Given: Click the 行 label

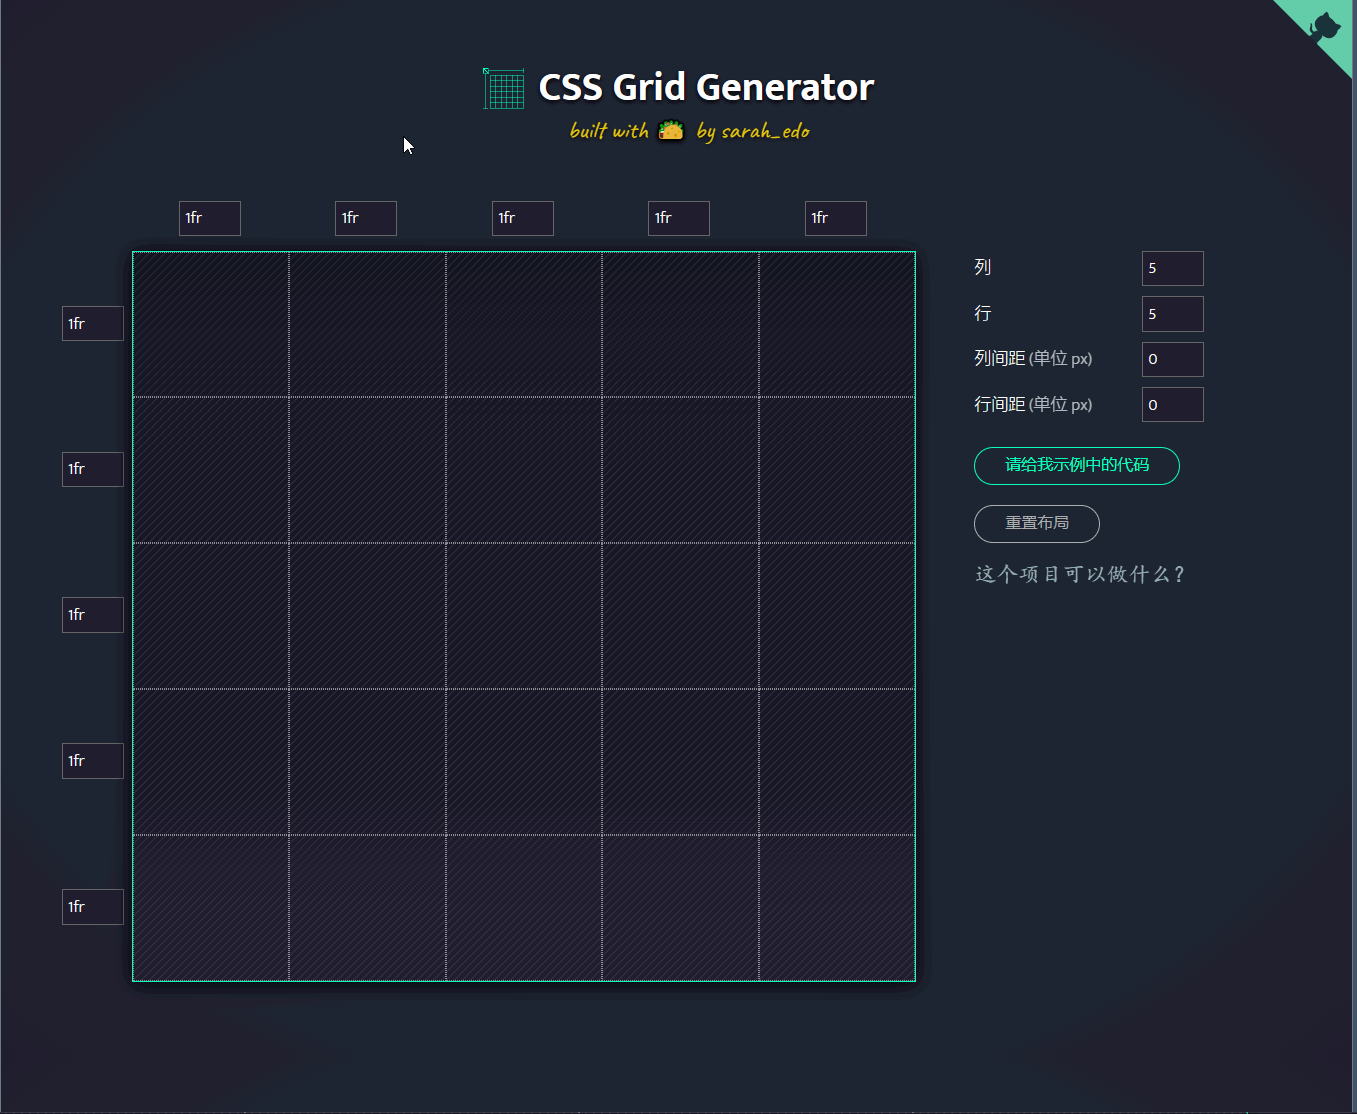Looking at the screenshot, I should (x=983, y=313).
